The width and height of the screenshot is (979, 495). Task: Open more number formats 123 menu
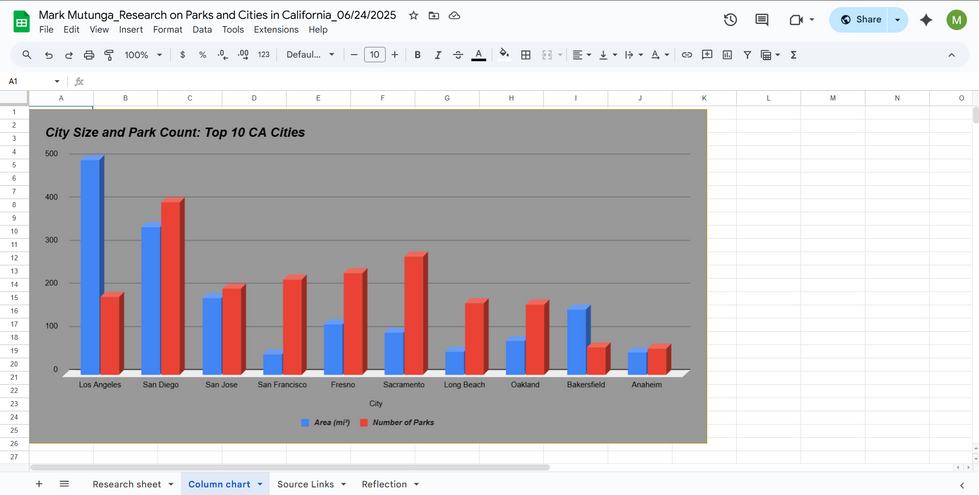(263, 55)
